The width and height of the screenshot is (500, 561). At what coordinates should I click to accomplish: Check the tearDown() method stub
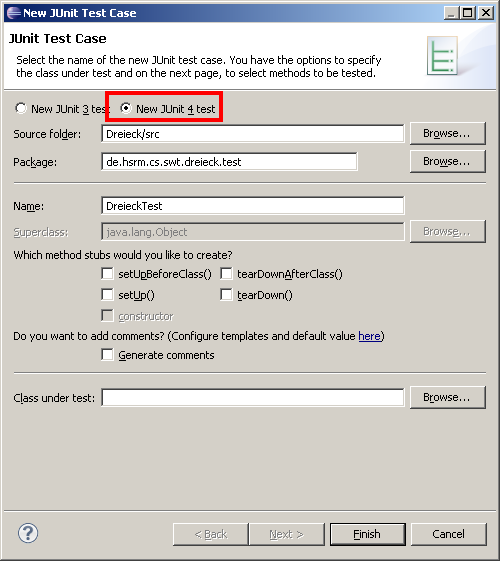[x=226, y=295]
